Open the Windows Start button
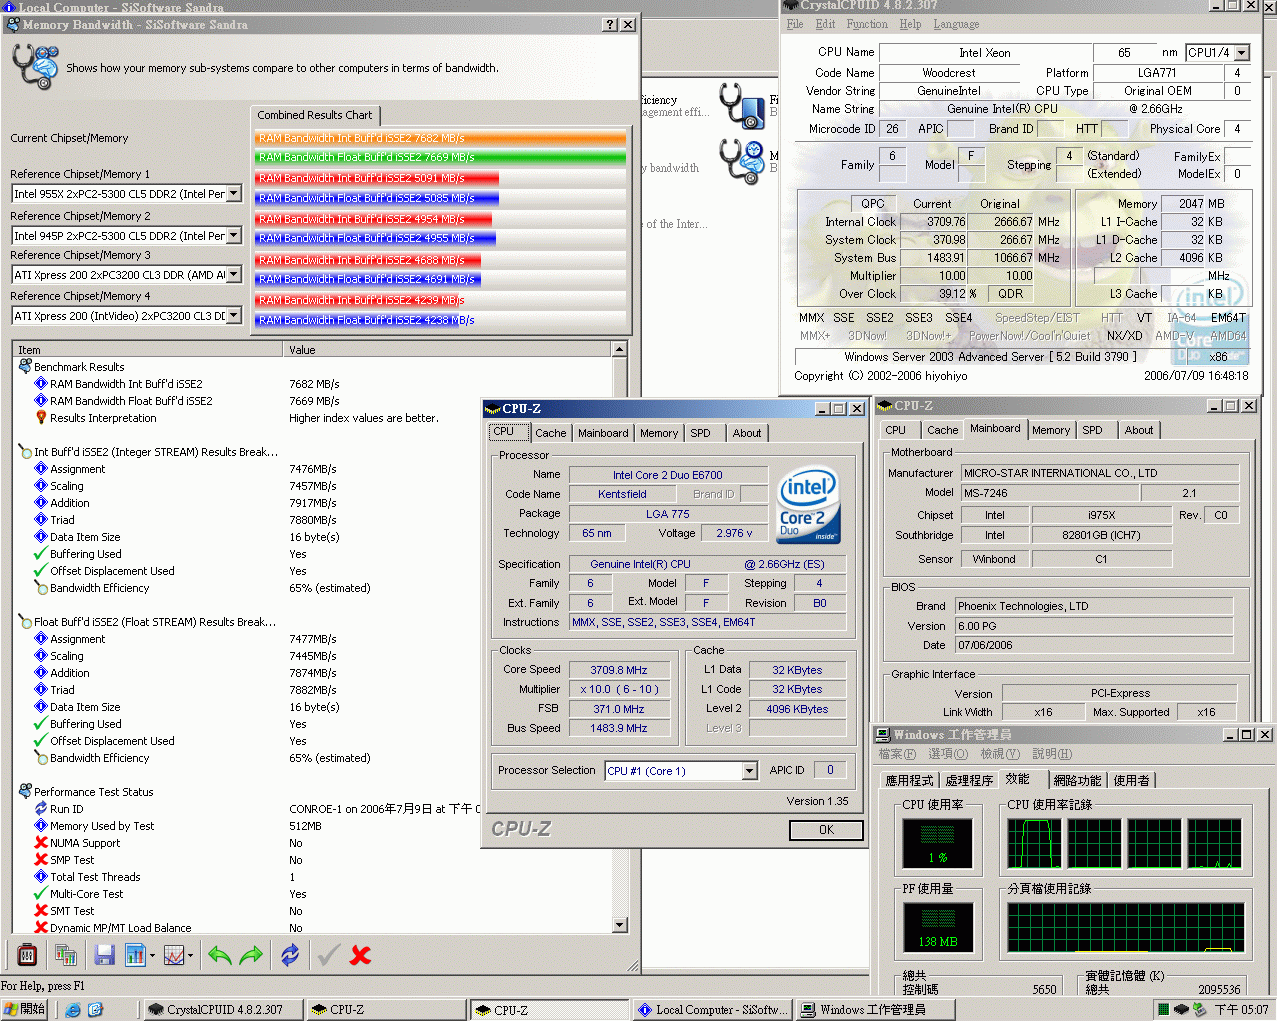 (26, 1010)
